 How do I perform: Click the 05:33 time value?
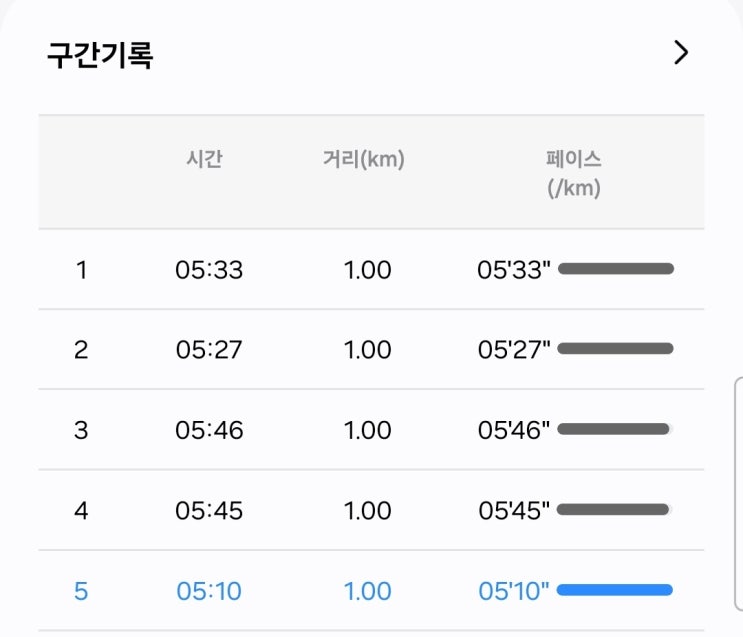pyautogui.click(x=209, y=270)
